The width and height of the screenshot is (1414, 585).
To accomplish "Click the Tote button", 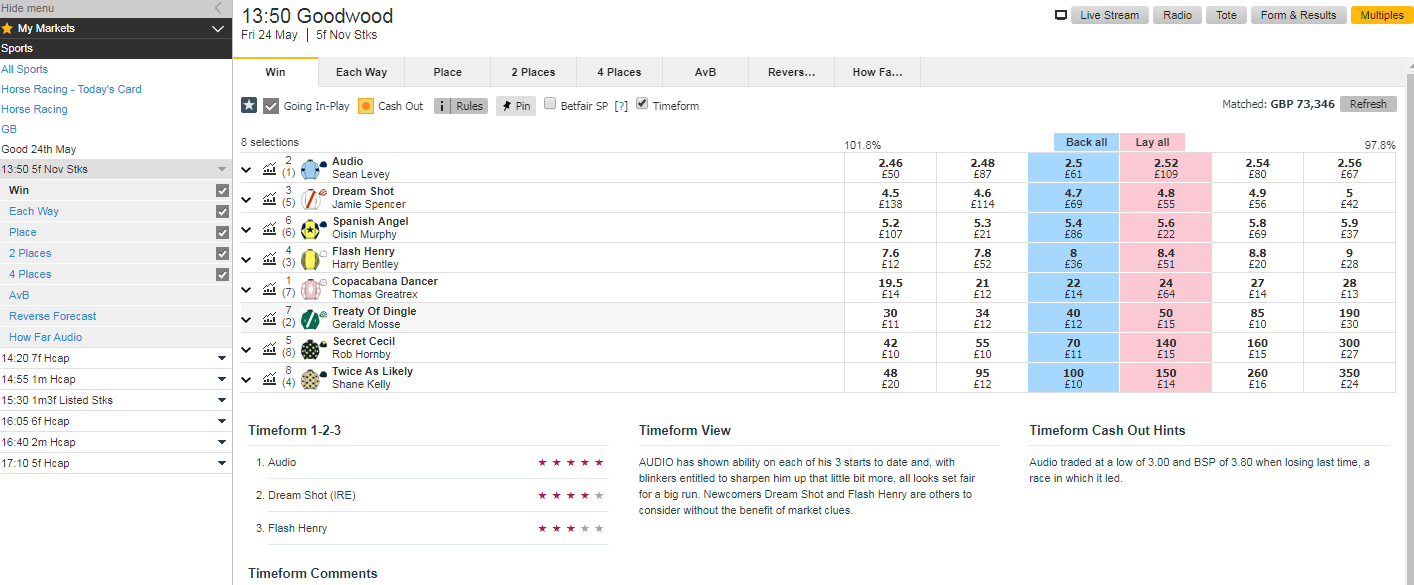I will point(1226,15).
